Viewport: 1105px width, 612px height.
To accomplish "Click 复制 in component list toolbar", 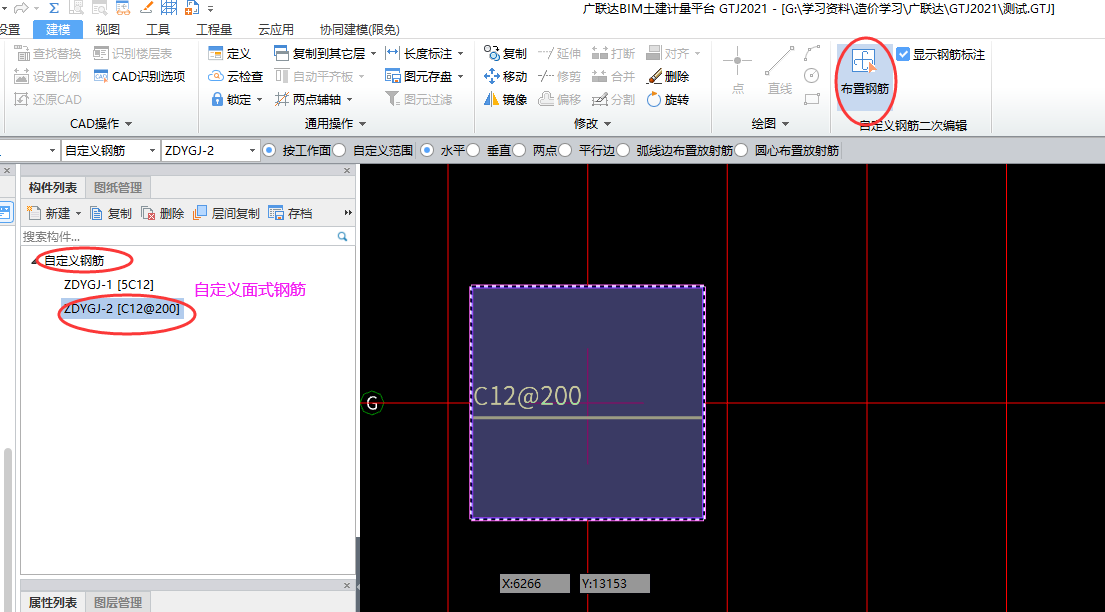I will tap(111, 213).
